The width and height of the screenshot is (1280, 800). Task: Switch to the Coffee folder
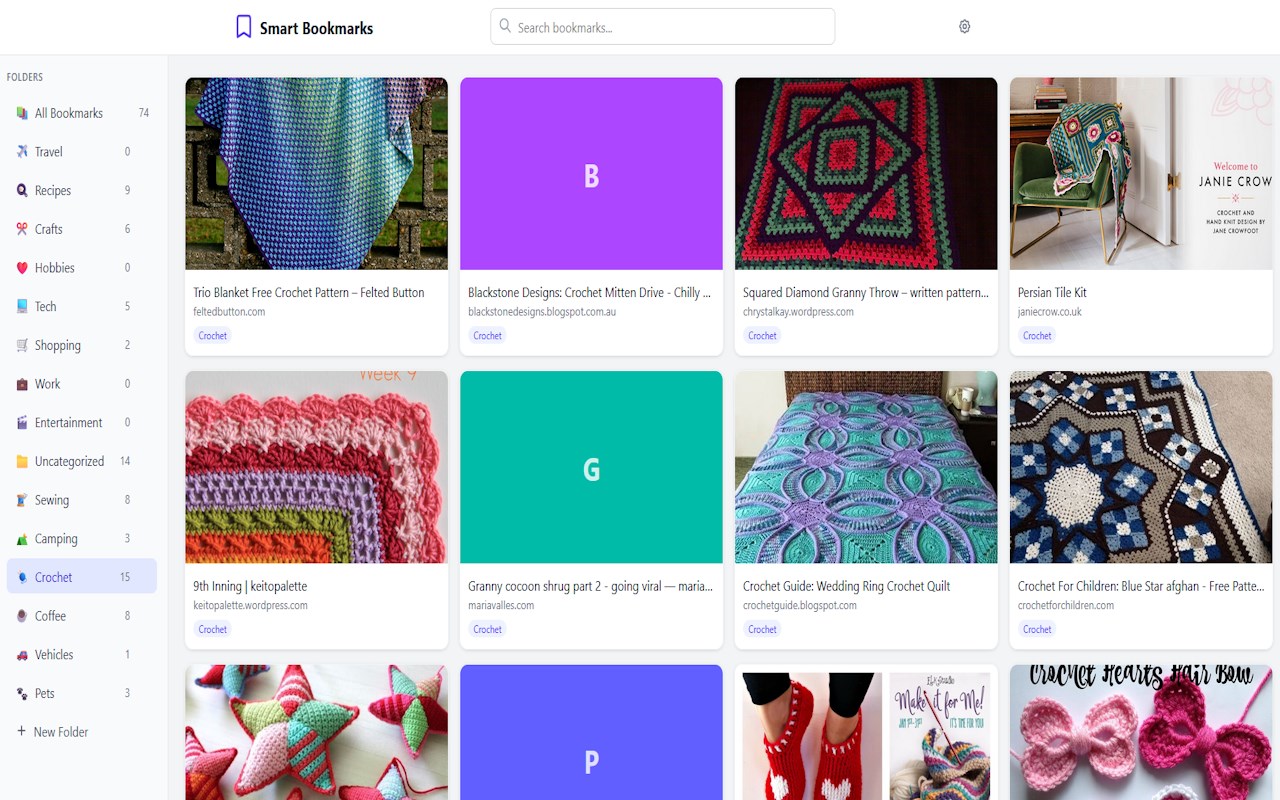coord(82,616)
